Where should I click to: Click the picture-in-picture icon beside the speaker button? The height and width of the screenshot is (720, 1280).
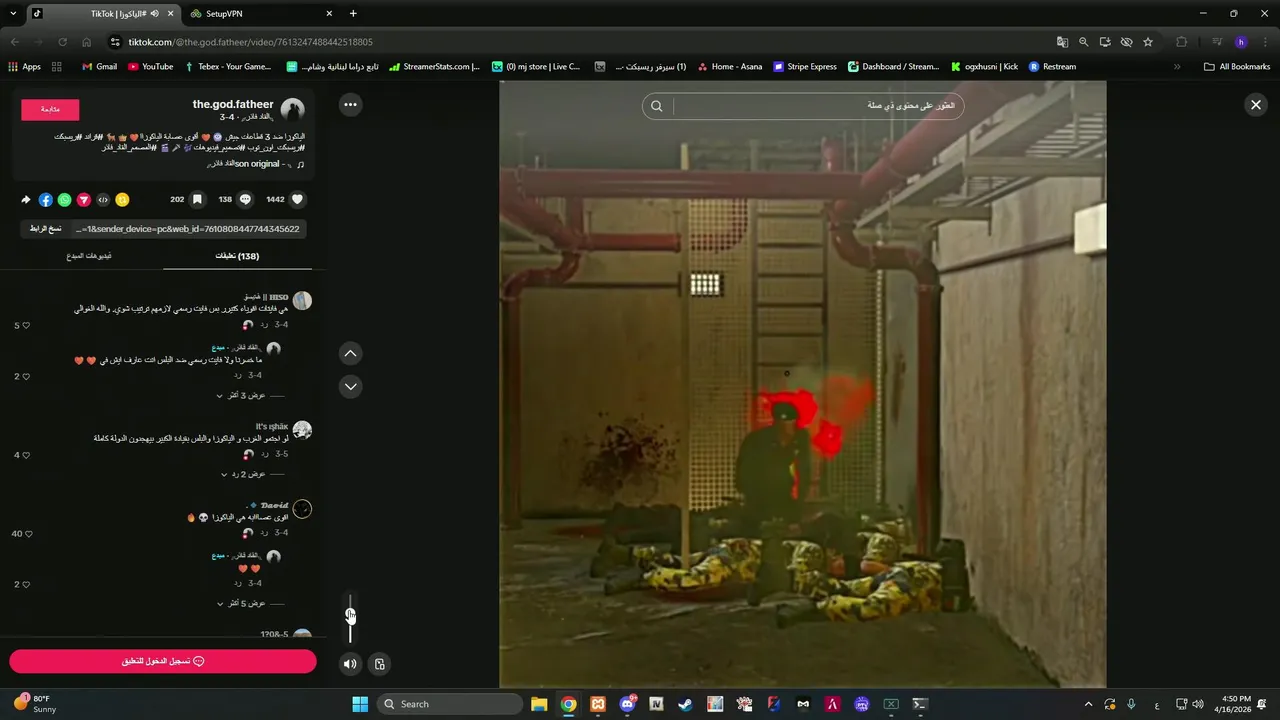[380, 663]
